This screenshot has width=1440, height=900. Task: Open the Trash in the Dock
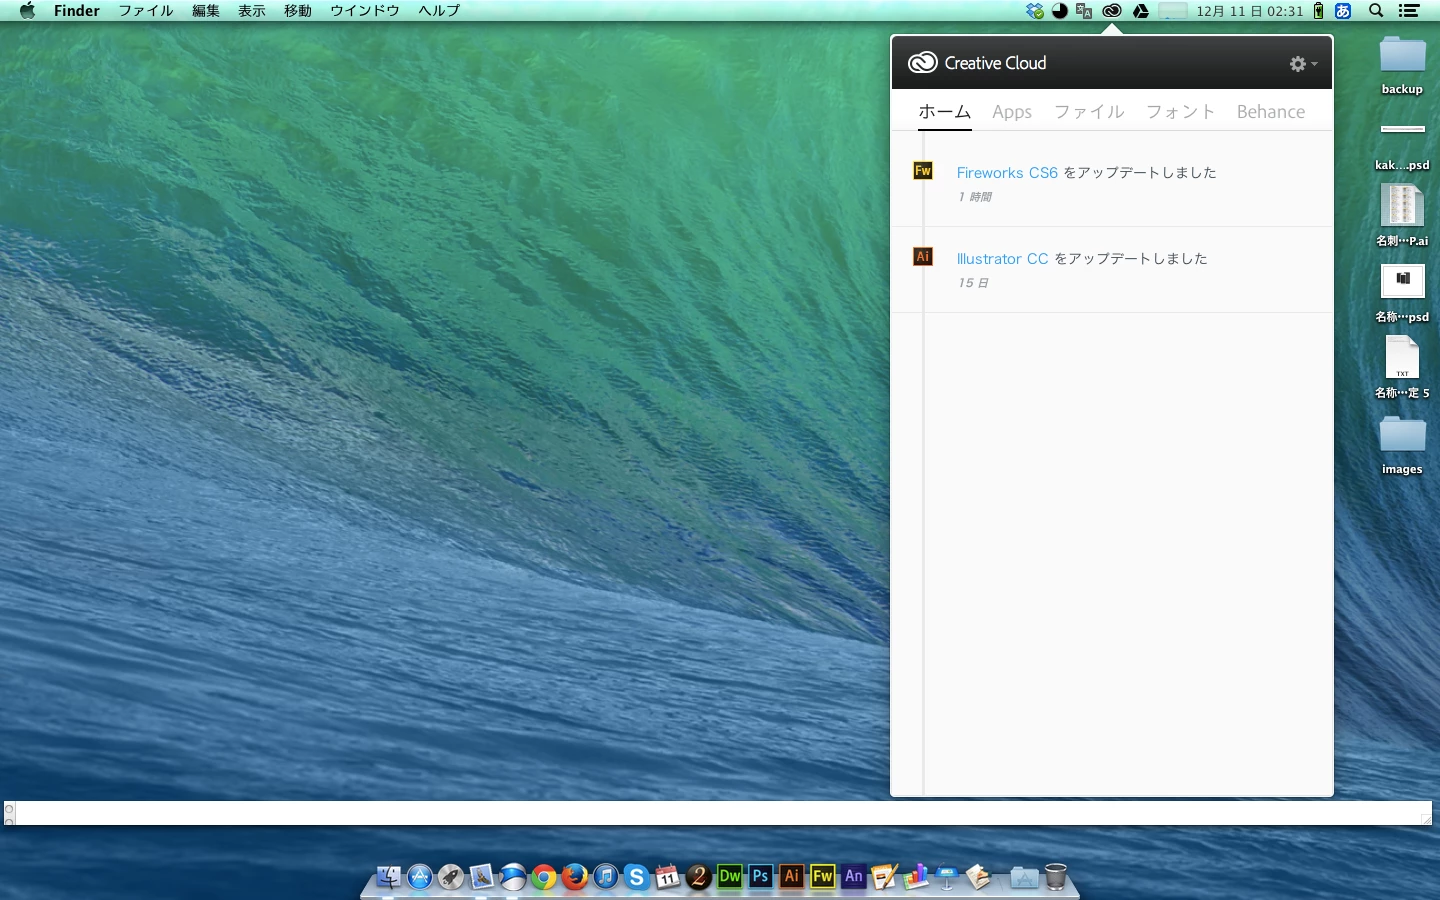pyautogui.click(x=1056, y=877)
